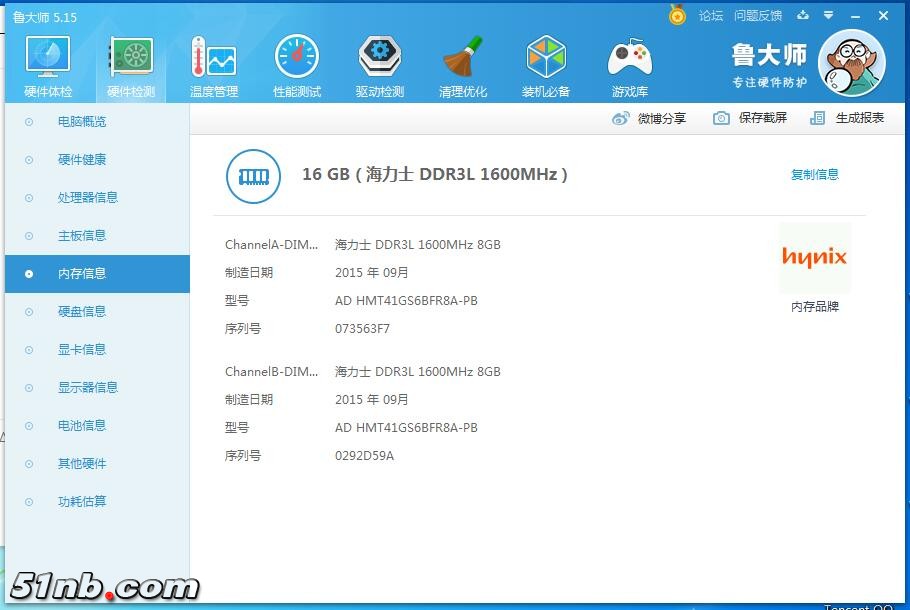Click the 鲁大师 mascot avatar

851,62
